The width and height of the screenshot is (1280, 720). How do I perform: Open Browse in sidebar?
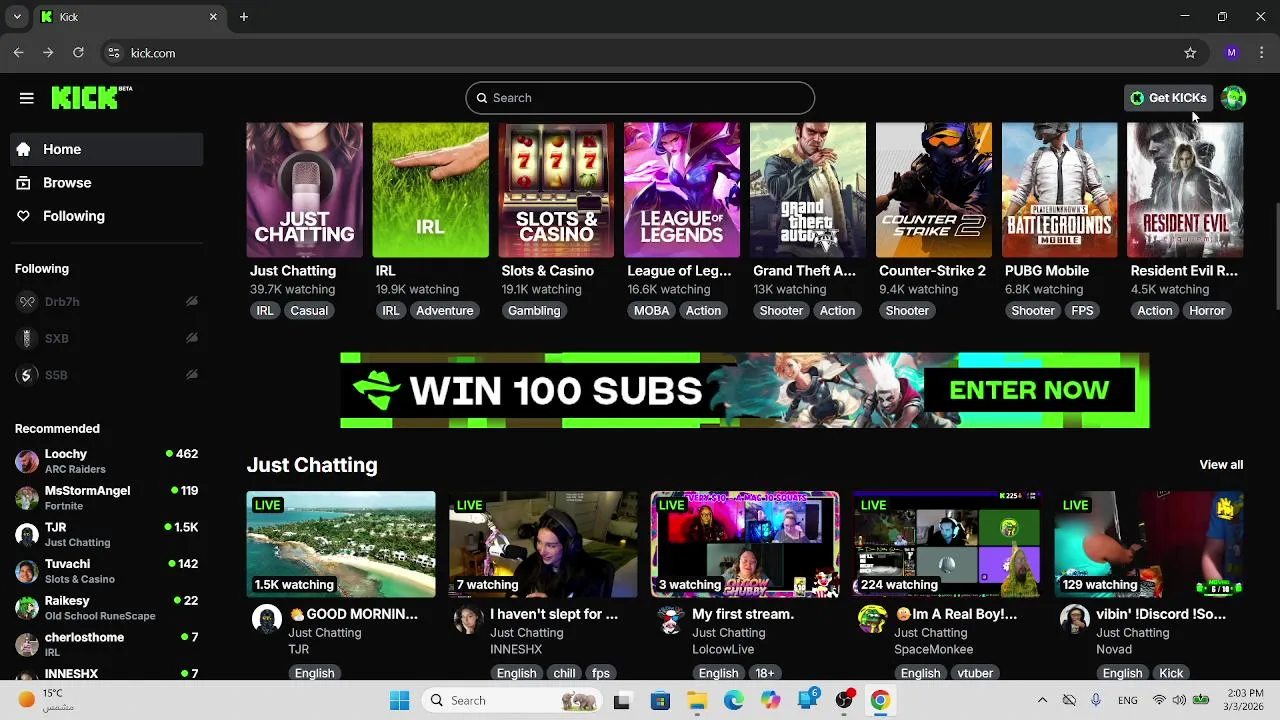(x=107, y=183)
